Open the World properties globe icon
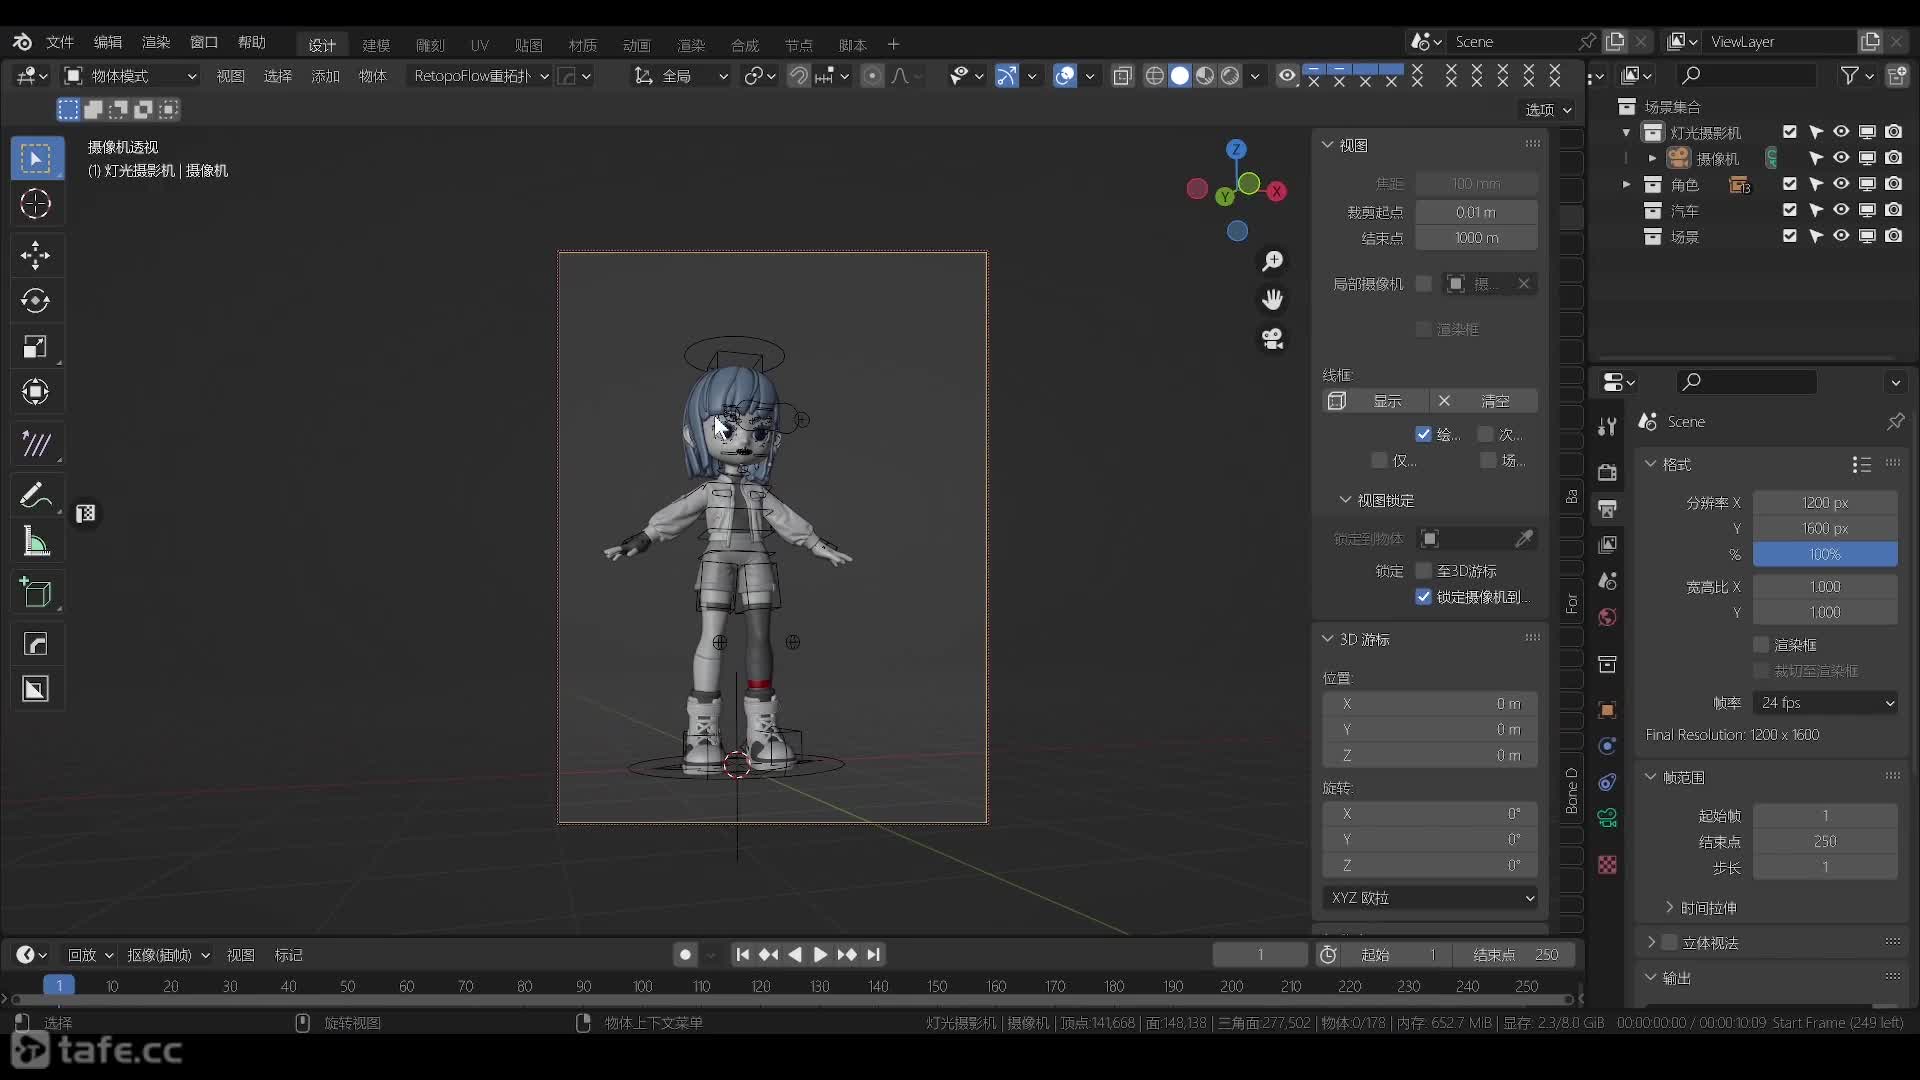This screenshot has width=1920, height=1080. 1607,617
